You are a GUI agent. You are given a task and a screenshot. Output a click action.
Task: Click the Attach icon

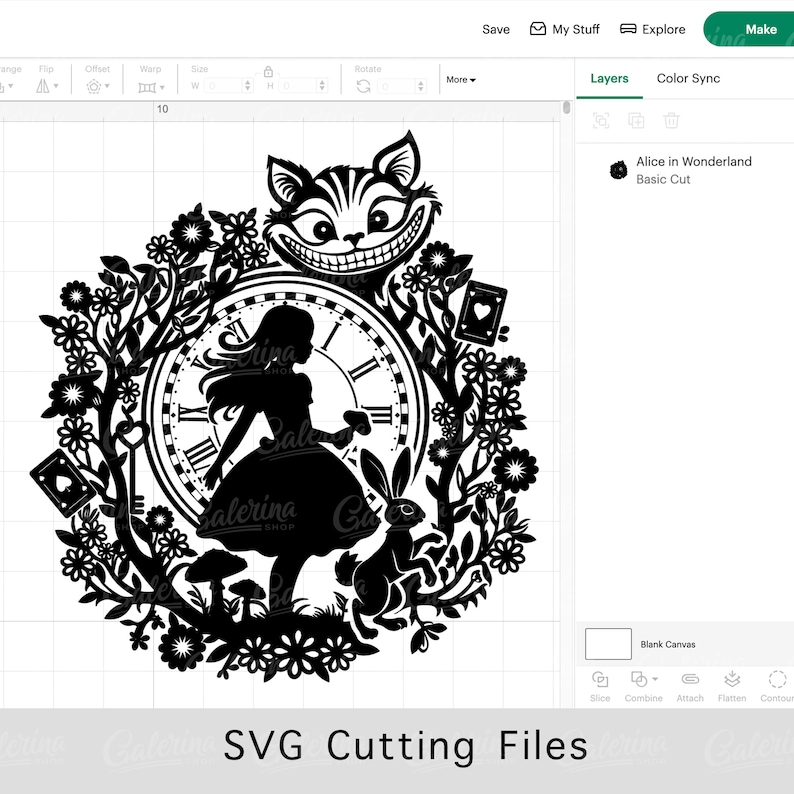(690, 679)
